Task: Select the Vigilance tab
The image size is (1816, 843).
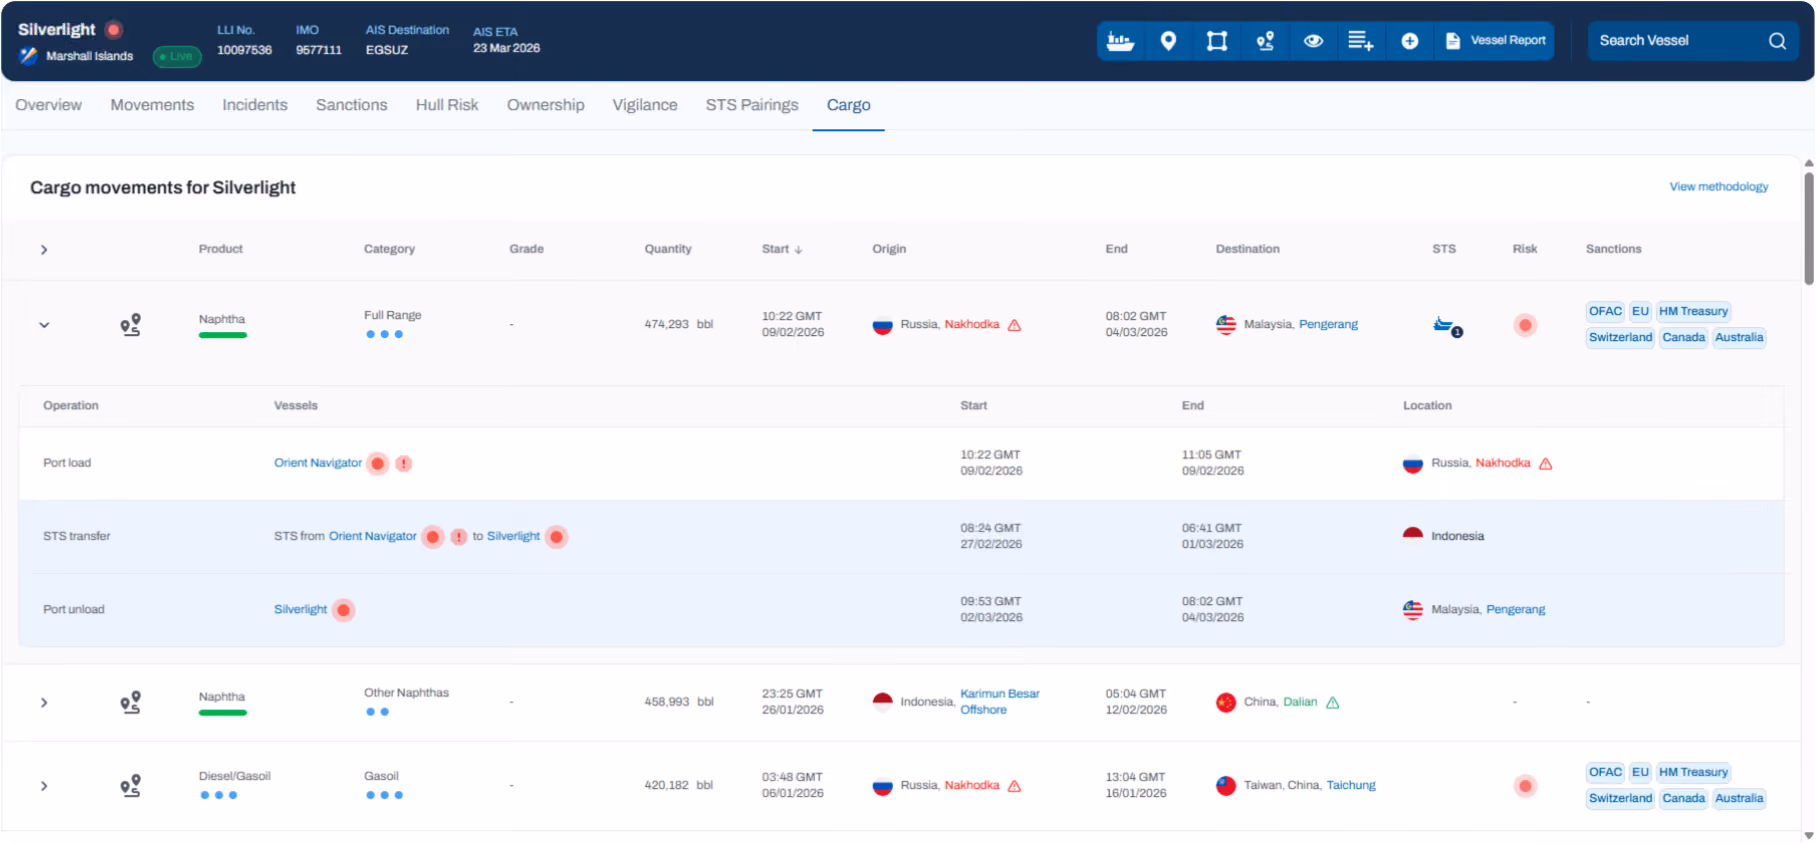Action: pyautogui.click(x=645, y=105)
